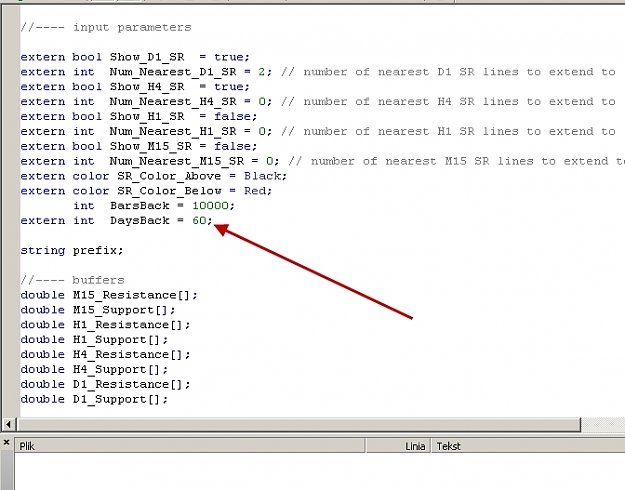Click the 'false' value of Show_M15_SR
Screen dimensions: 625x490
(233, 146)
